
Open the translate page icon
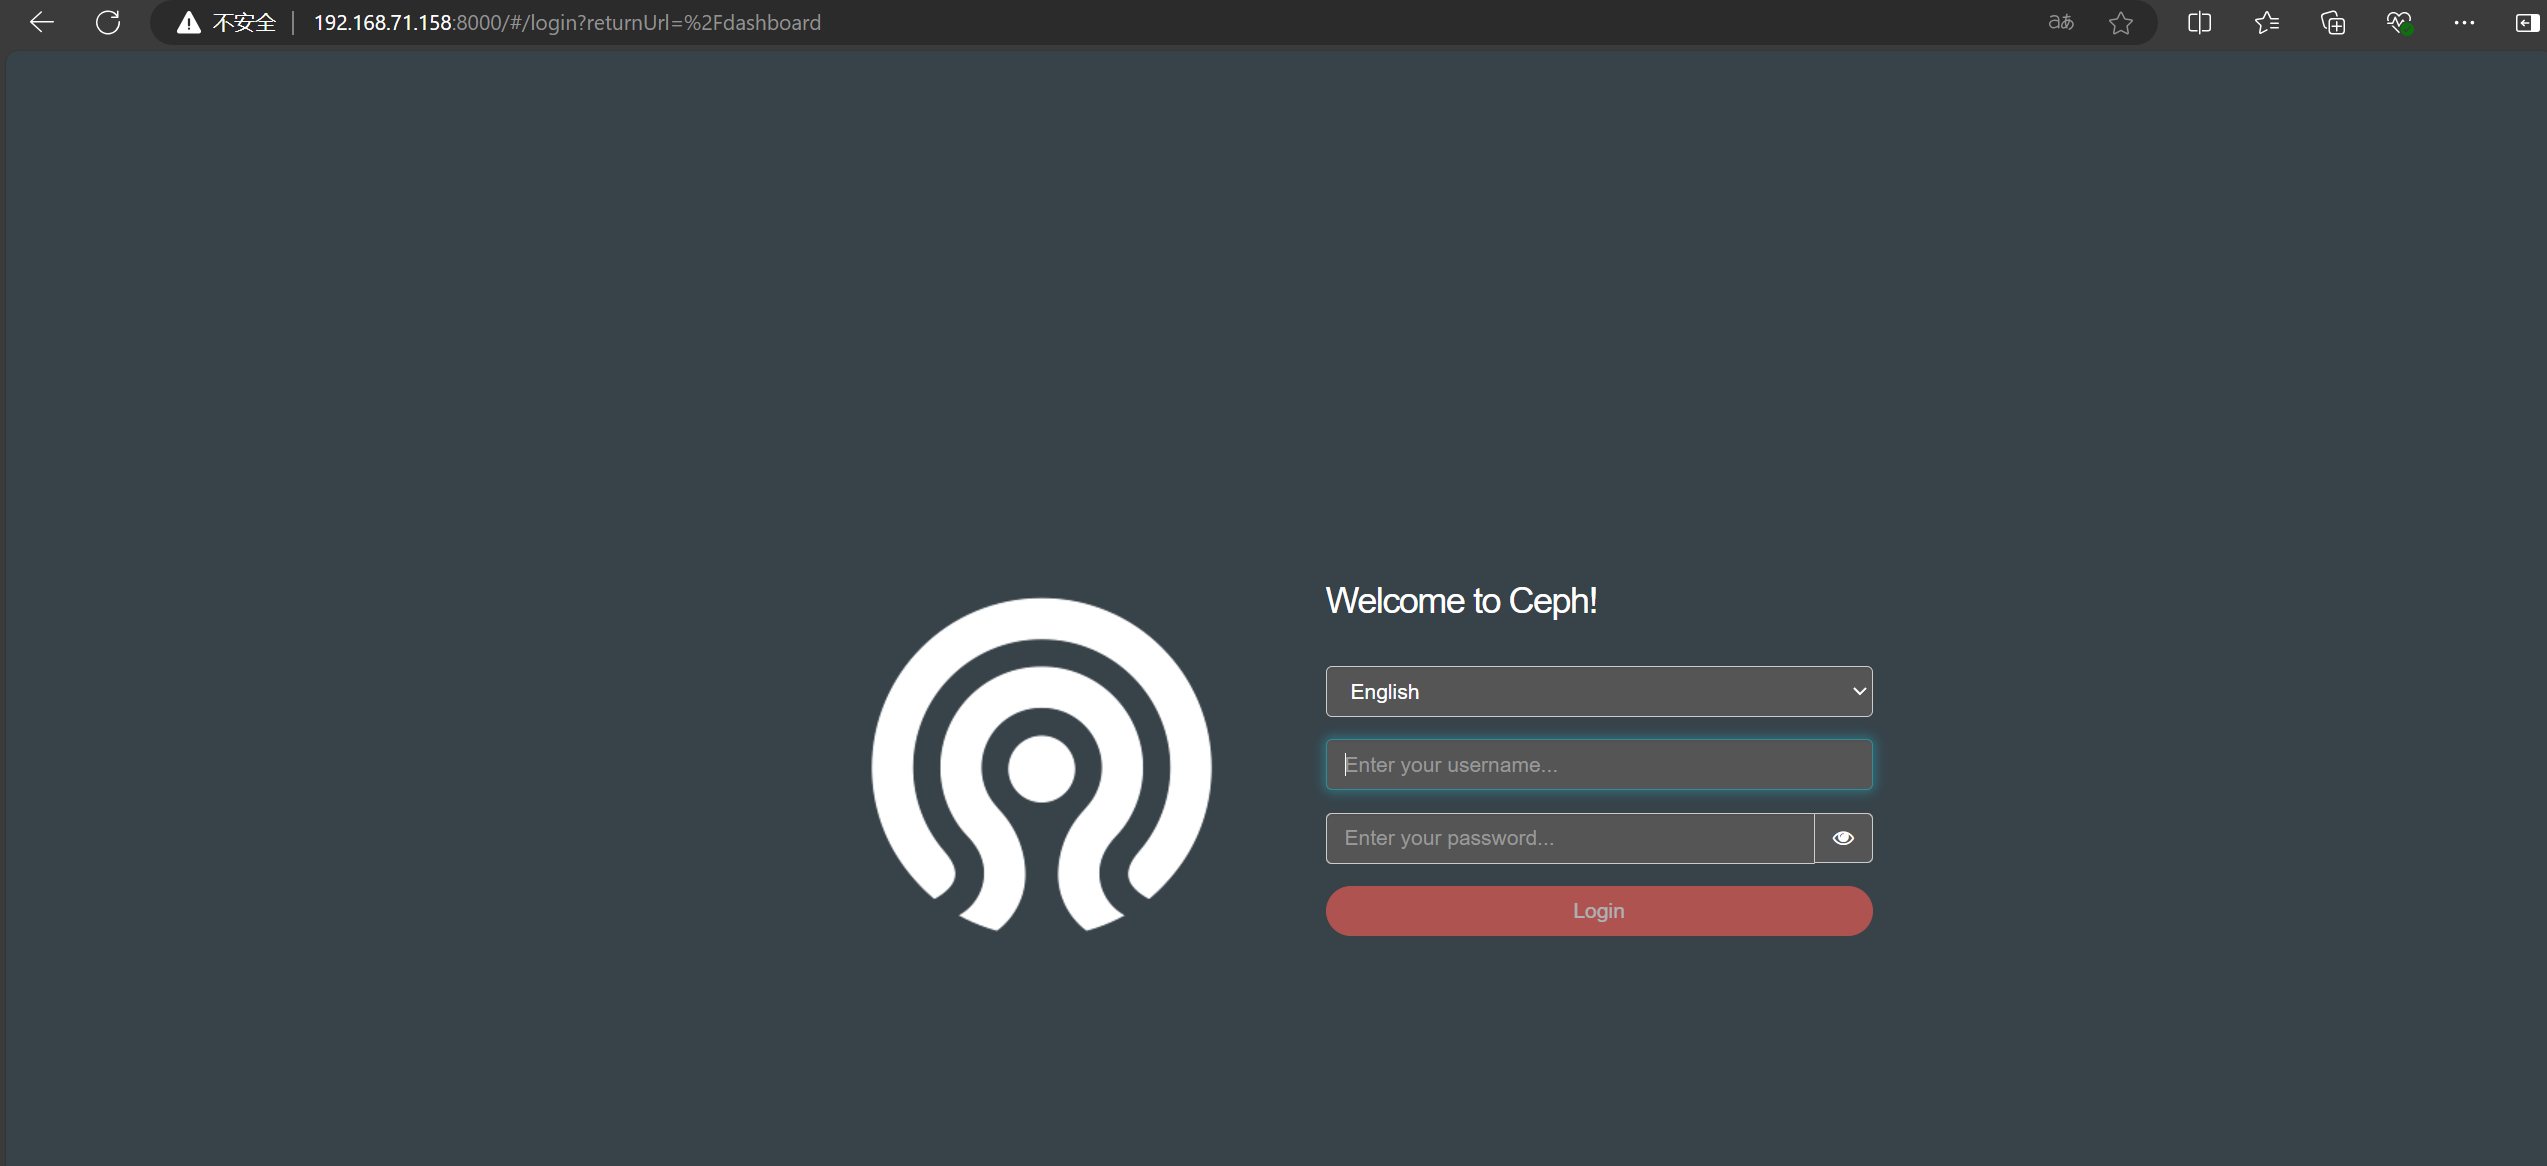(x=2061, y=22)
